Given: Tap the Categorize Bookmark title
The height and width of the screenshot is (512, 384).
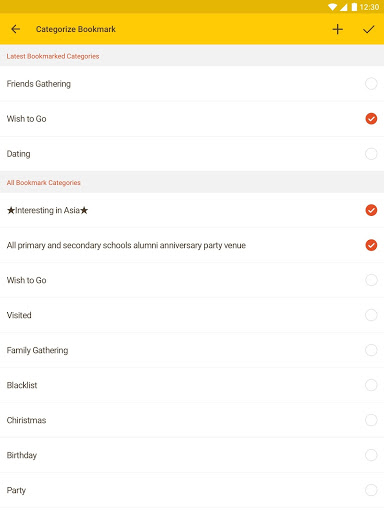Looking at the screenshot, I should (x=76, y=29).
